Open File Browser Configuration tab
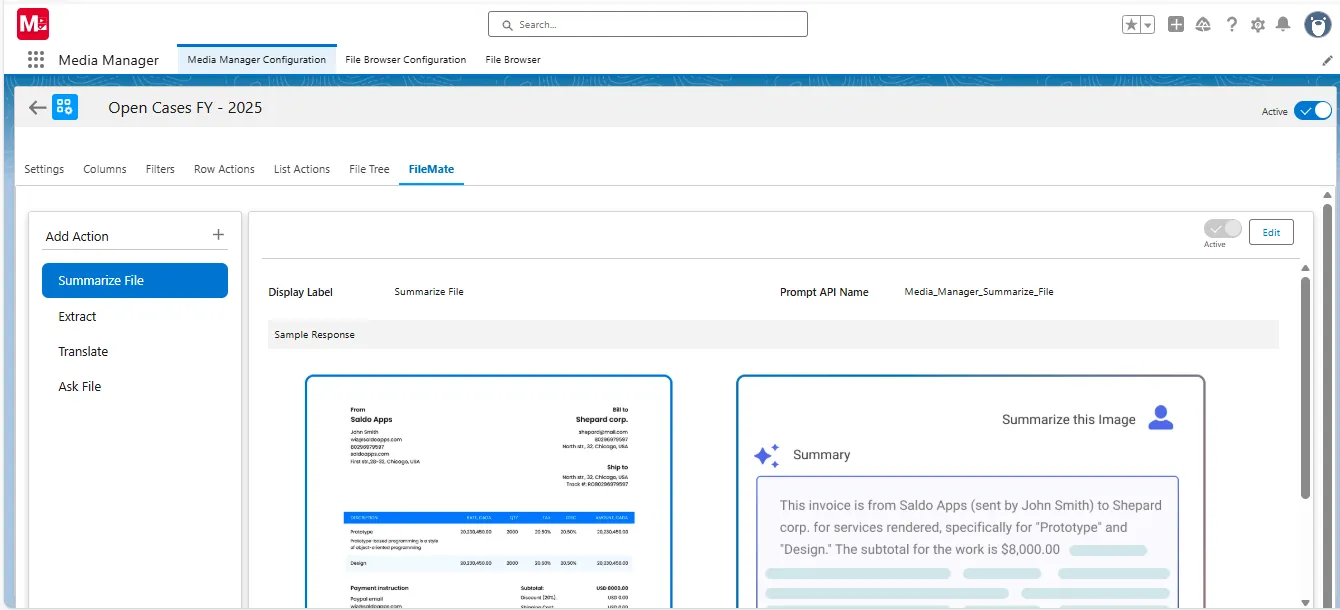Screen dimensions: 1340x610 pyautogui.click(x=406, y=59)
